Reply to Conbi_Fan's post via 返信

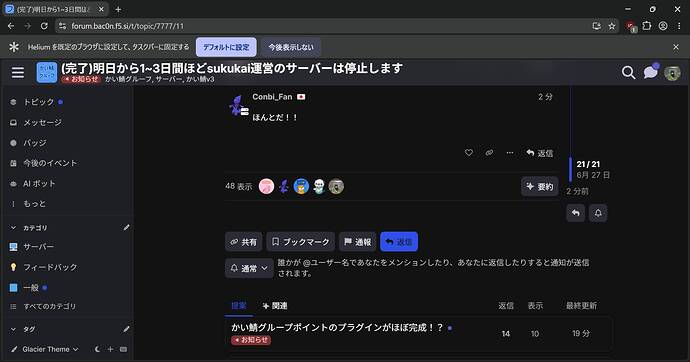[x=540, y=153]
